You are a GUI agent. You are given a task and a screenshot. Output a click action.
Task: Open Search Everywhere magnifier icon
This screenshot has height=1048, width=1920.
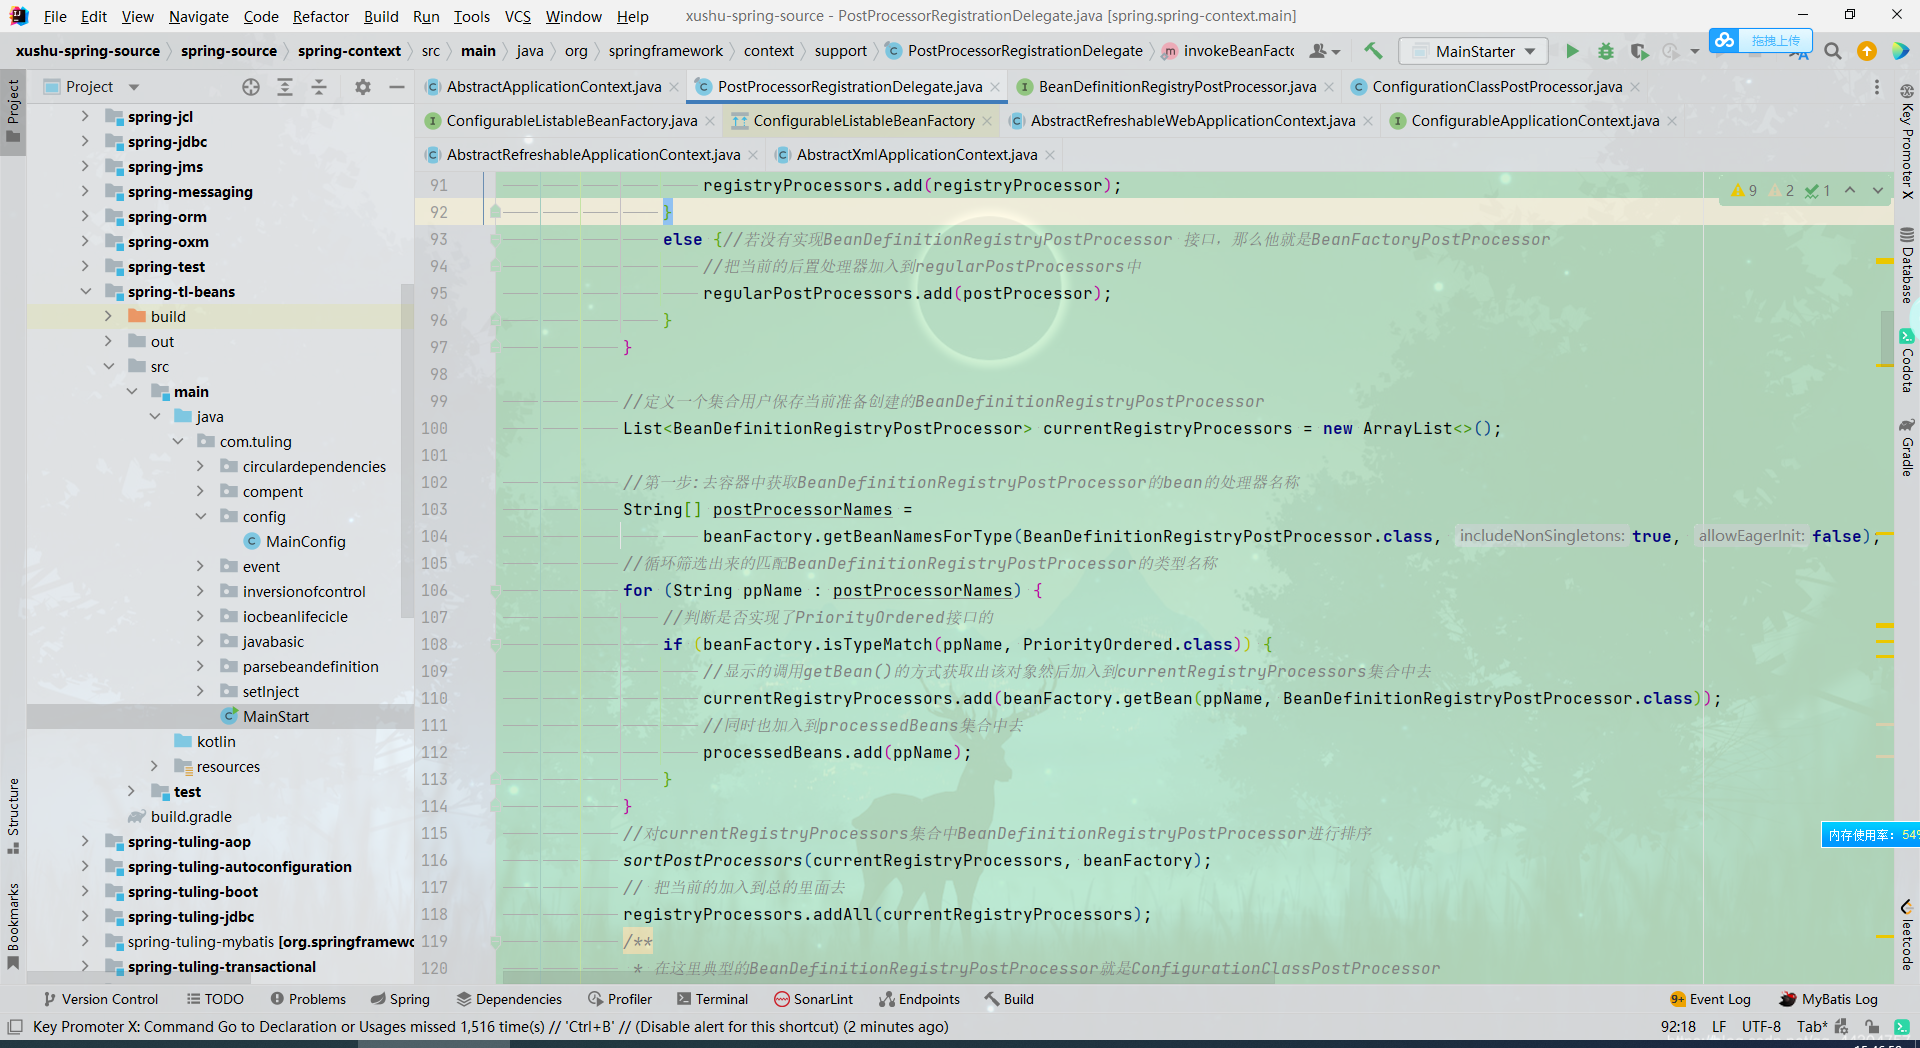pyautogui.click(x=1832, y=51)
